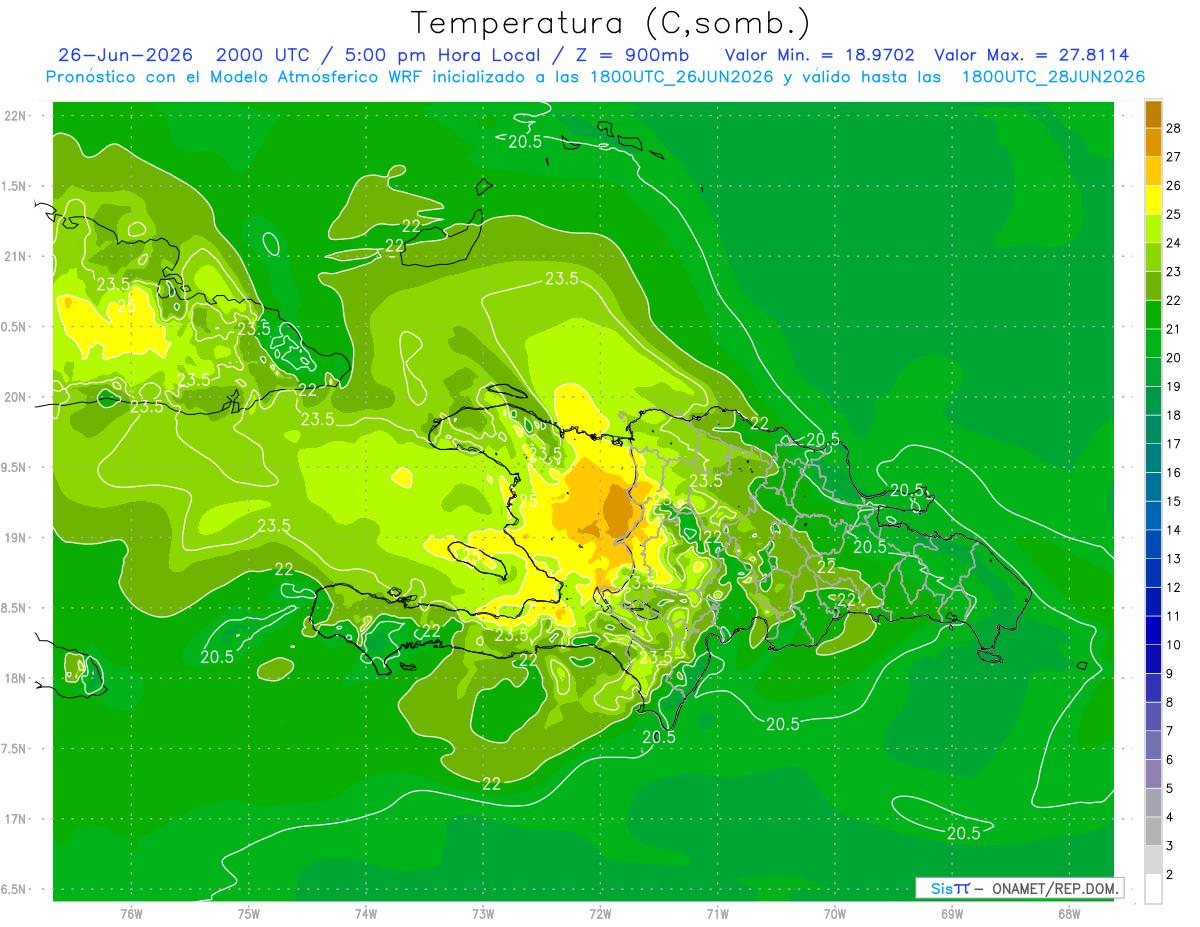Pick the lime swatch between scale labels 23 and 24
This screenshot has height=927, width=1200.
point(1153,257)
